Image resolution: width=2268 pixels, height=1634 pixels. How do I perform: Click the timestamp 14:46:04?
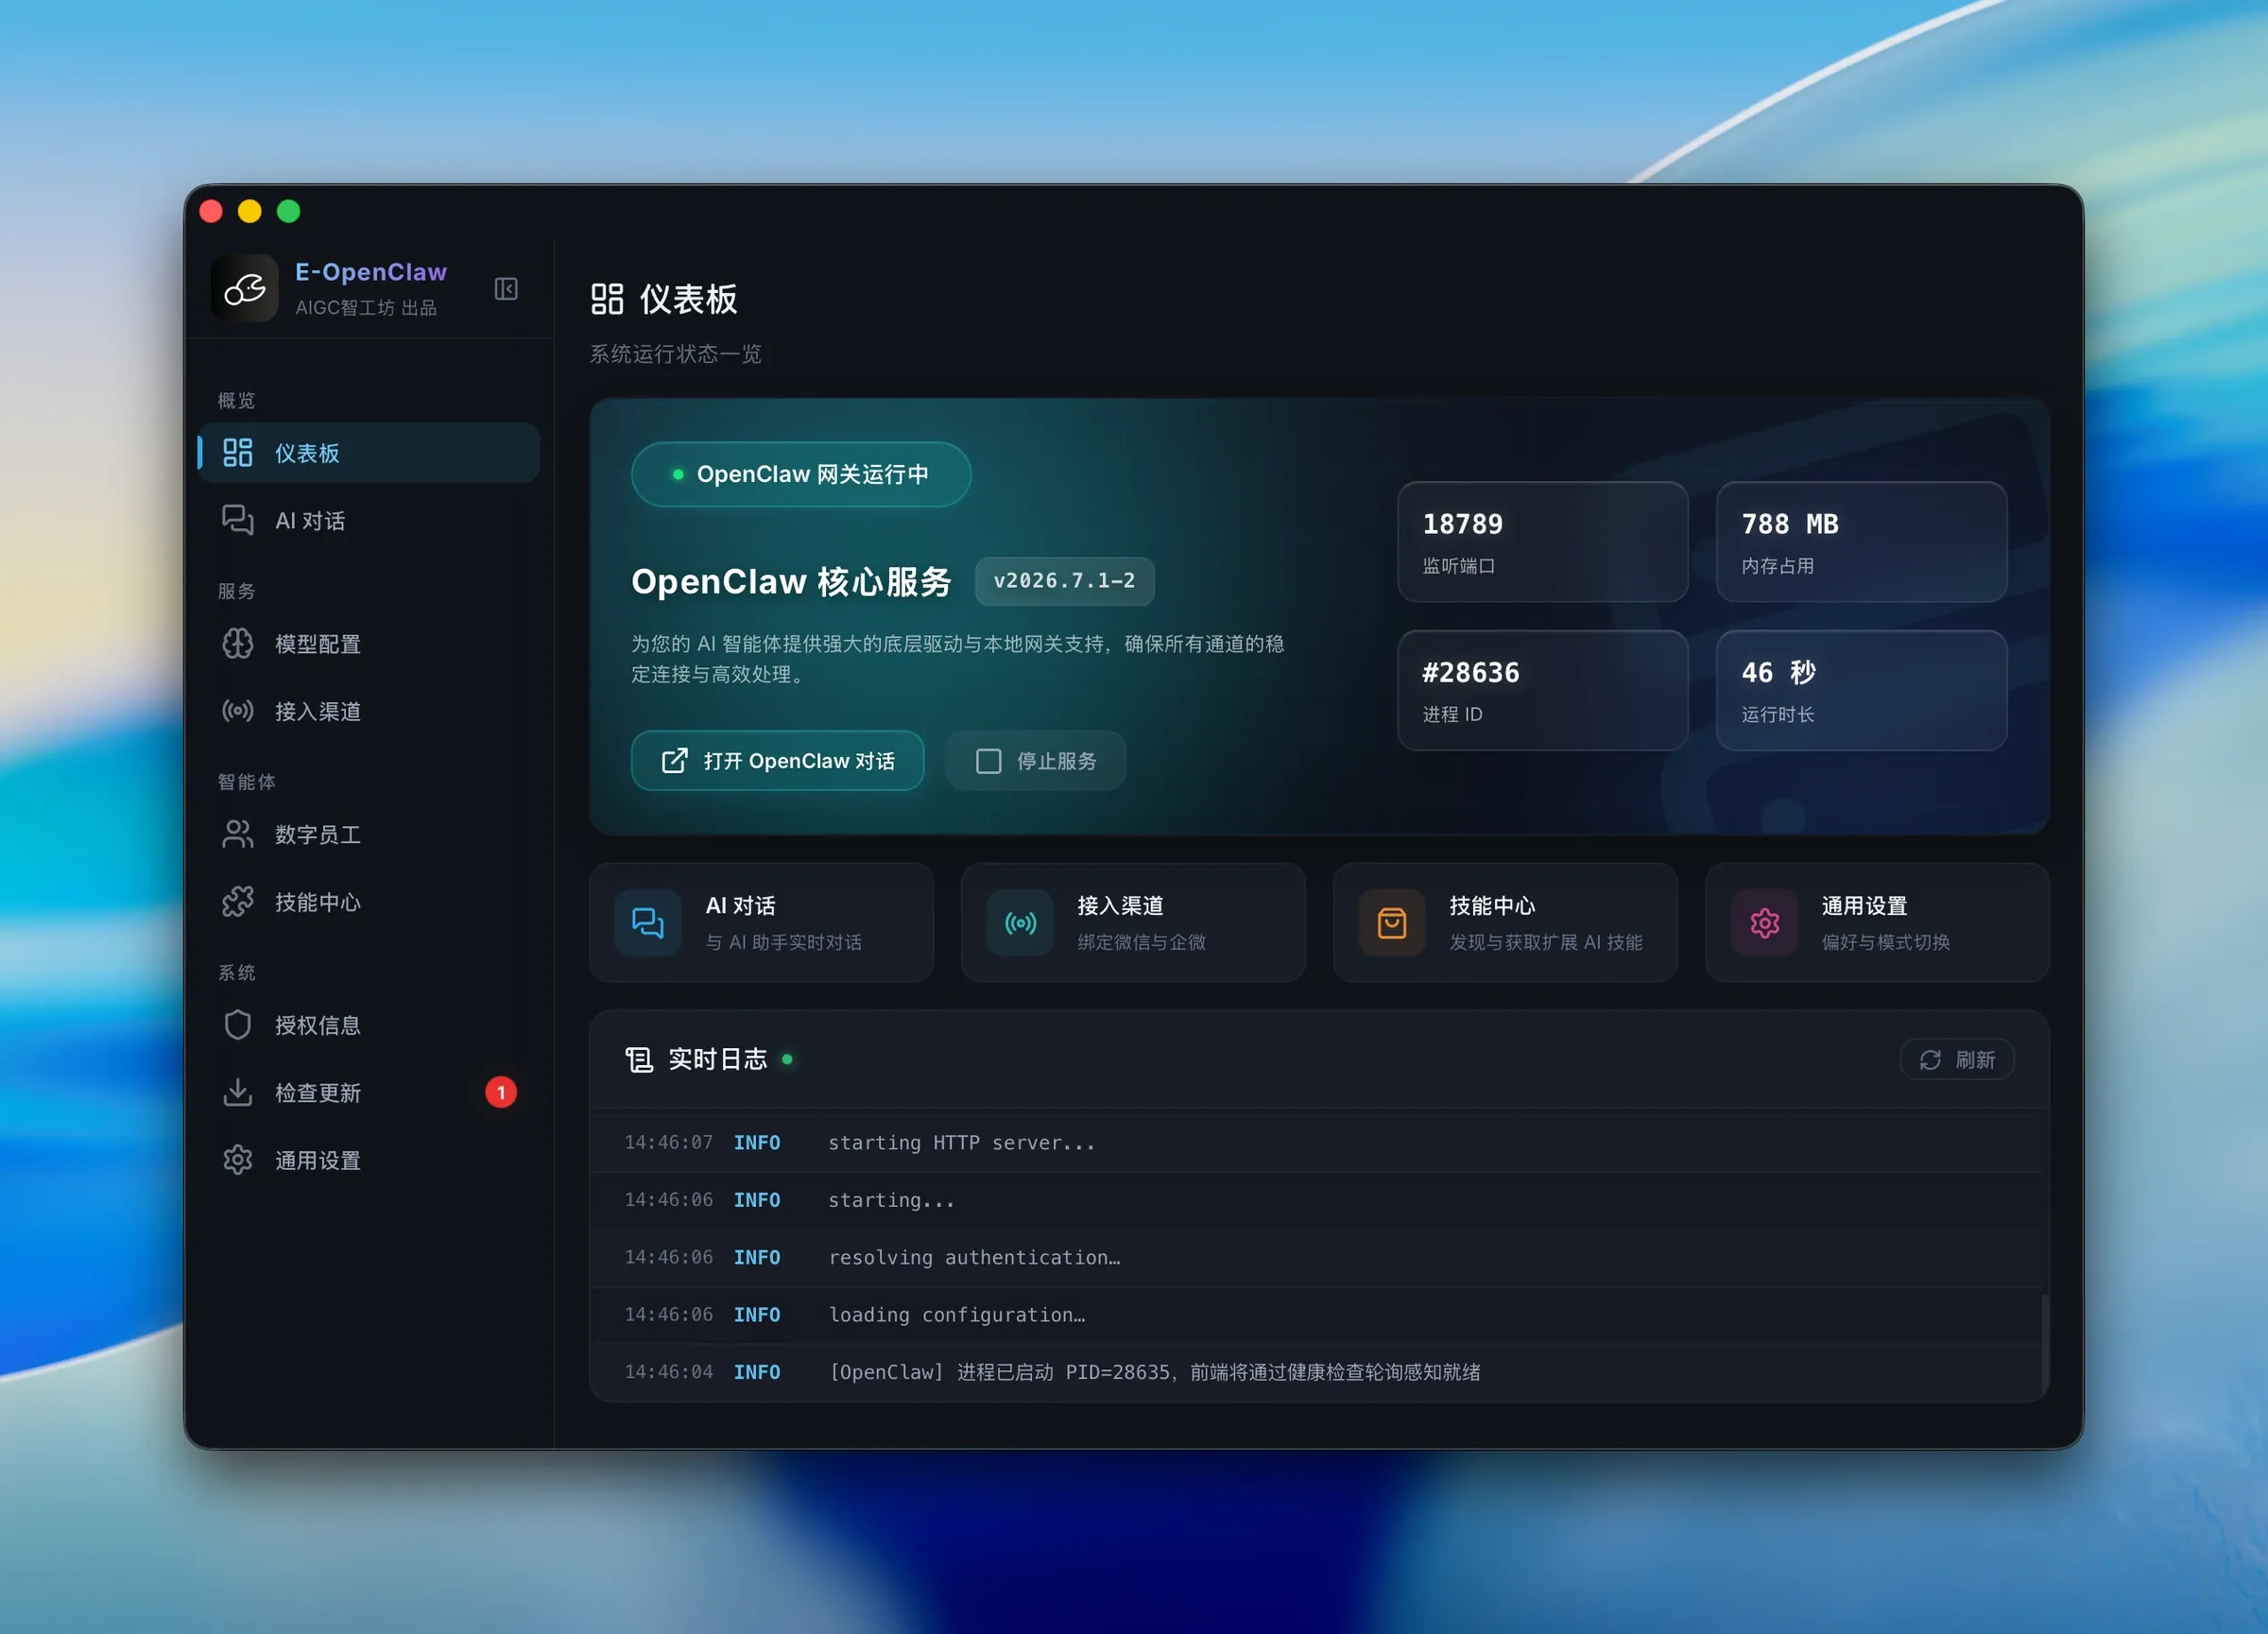pyautogui.click(x=668, y=1372)
